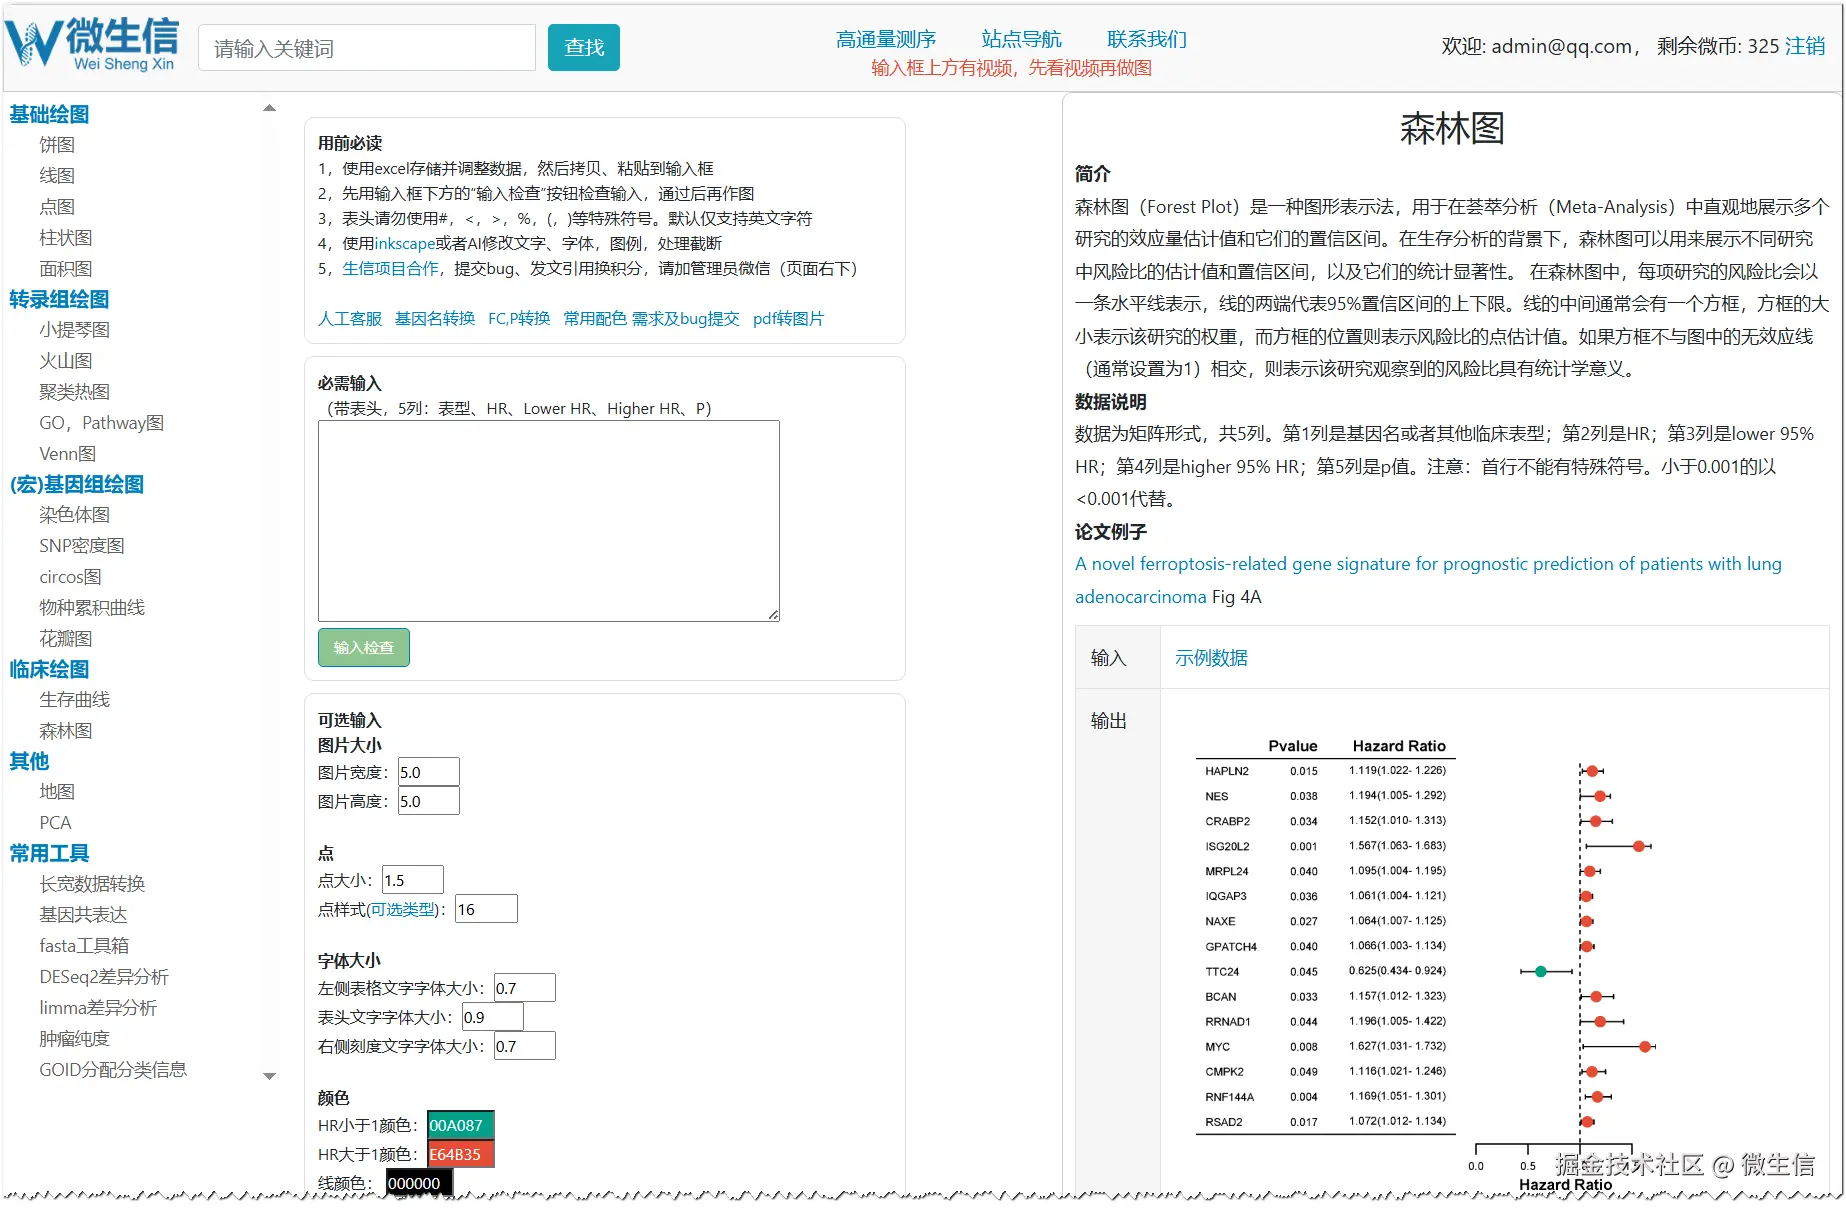Open DESeq2差异分析 tool
Image resolution: width=1846 pixels, height=1209 pixels.
coord(104,977)
